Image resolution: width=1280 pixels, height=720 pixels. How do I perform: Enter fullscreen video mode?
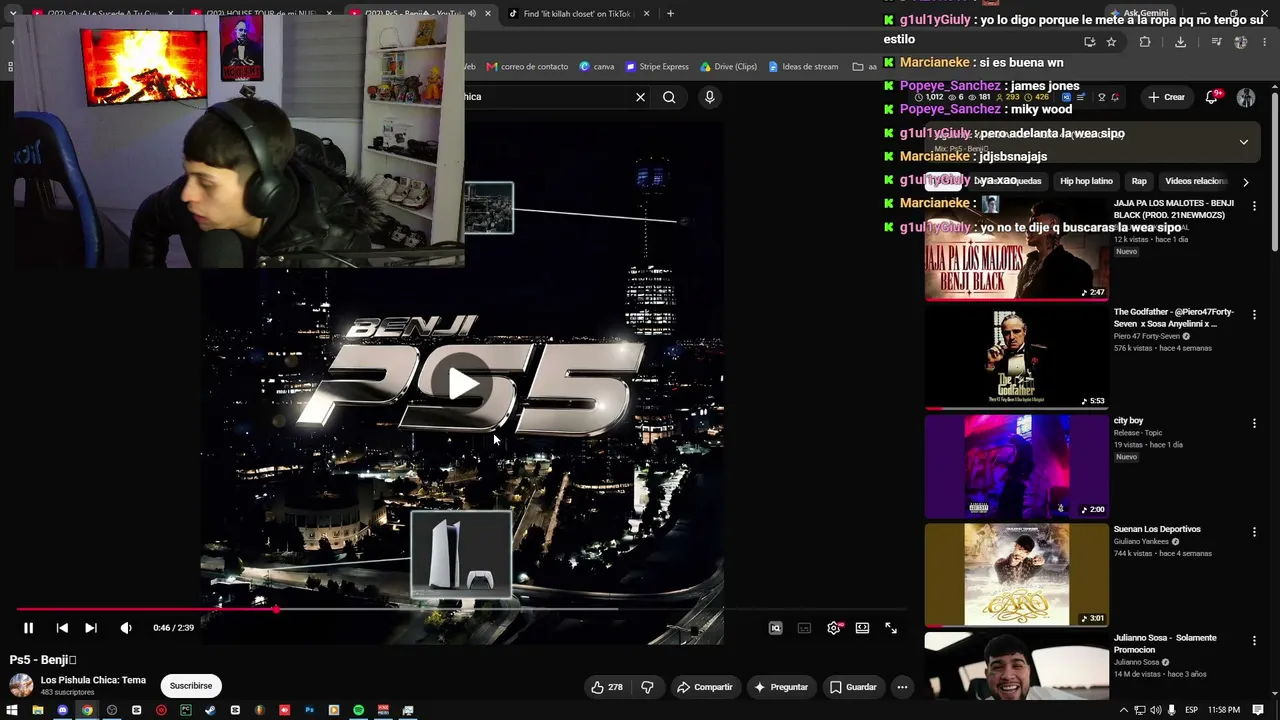[x=891, y=628]
